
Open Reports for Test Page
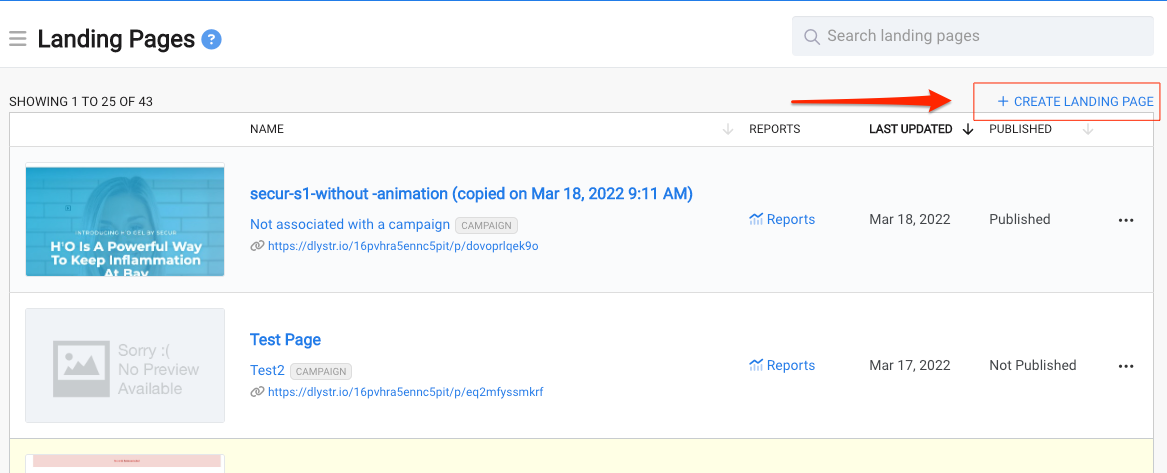point(782,365)
